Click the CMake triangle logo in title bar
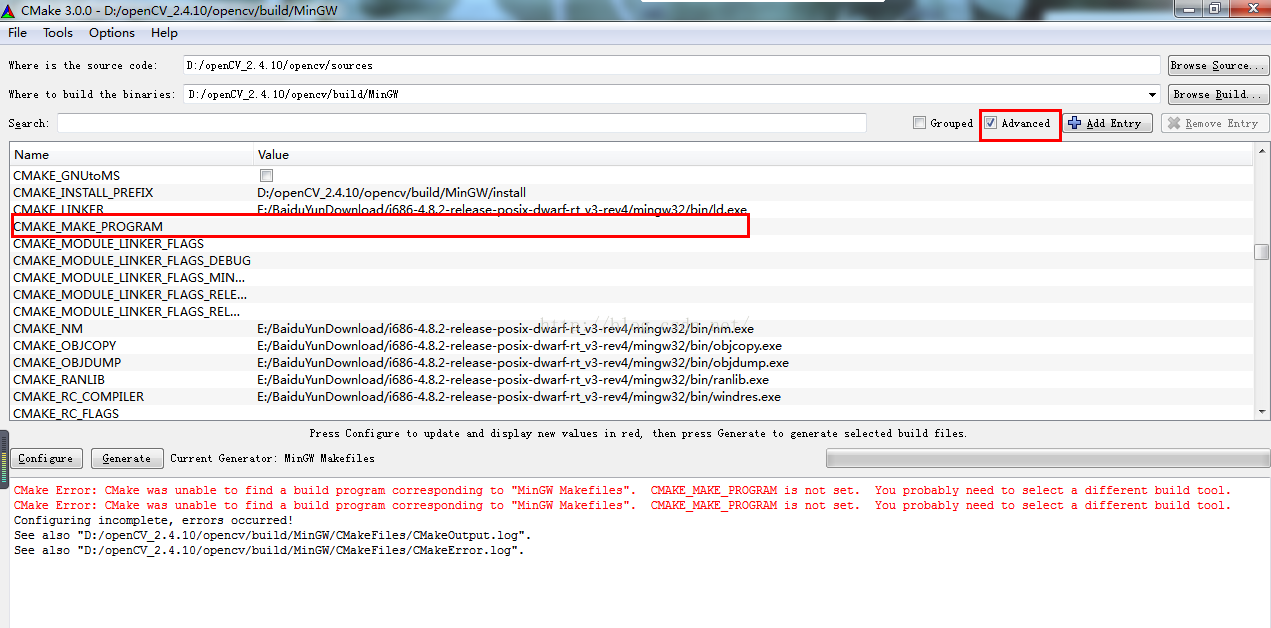 pos(10,10)
